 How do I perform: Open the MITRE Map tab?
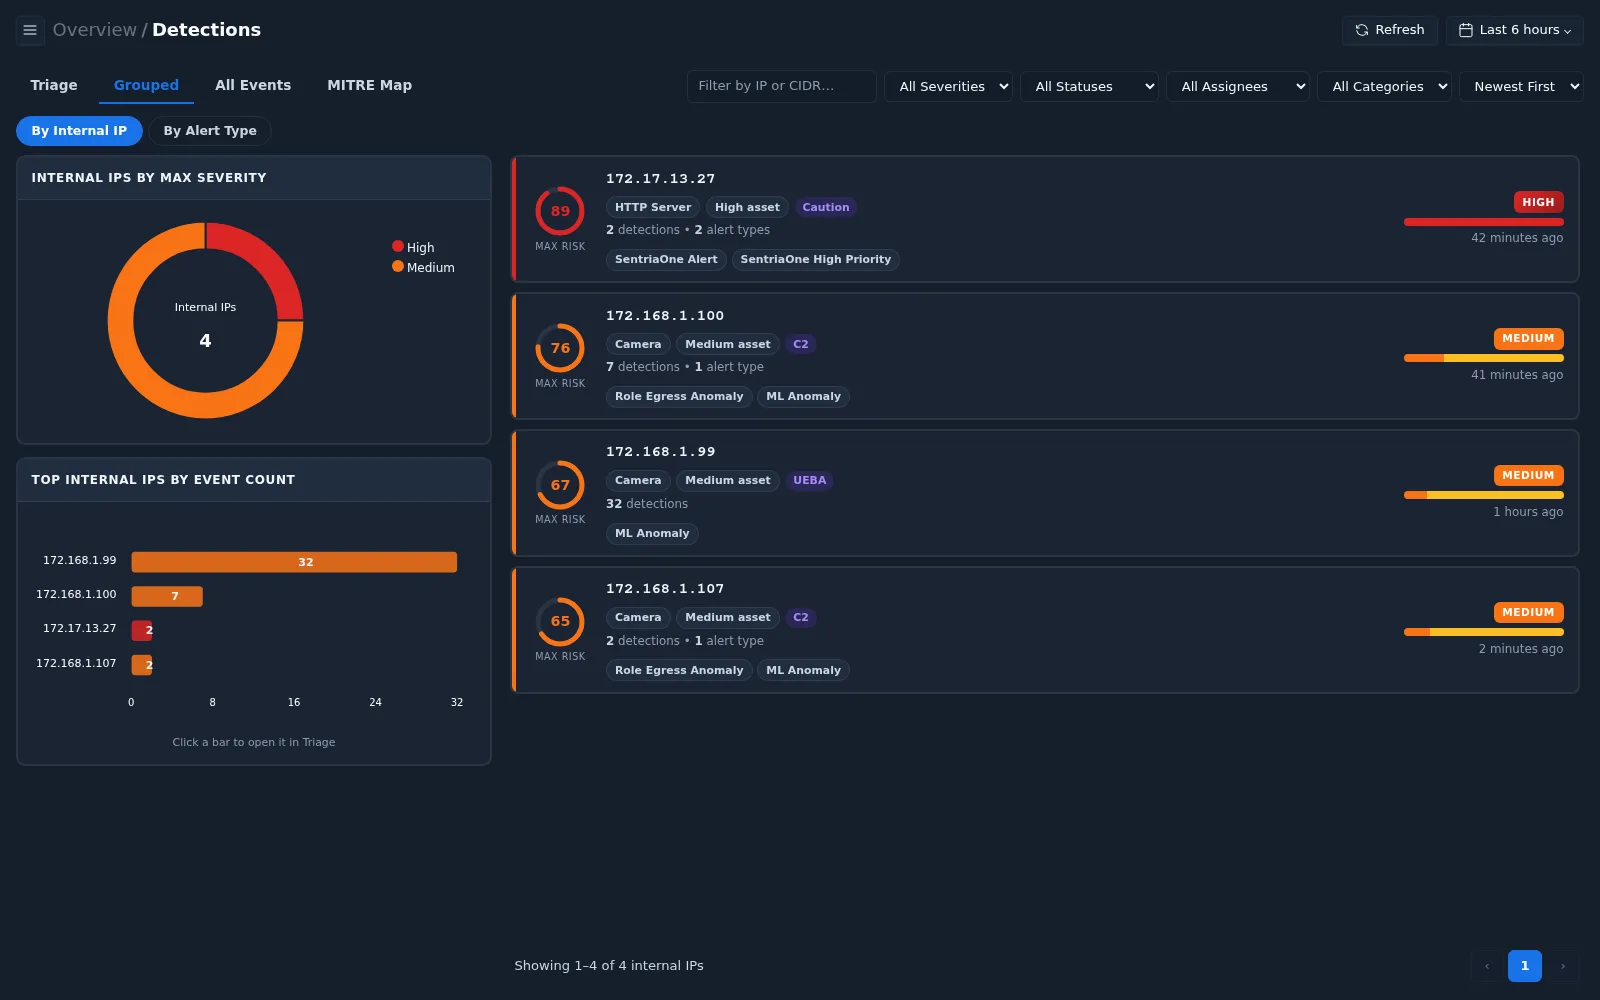coord(369,85)
